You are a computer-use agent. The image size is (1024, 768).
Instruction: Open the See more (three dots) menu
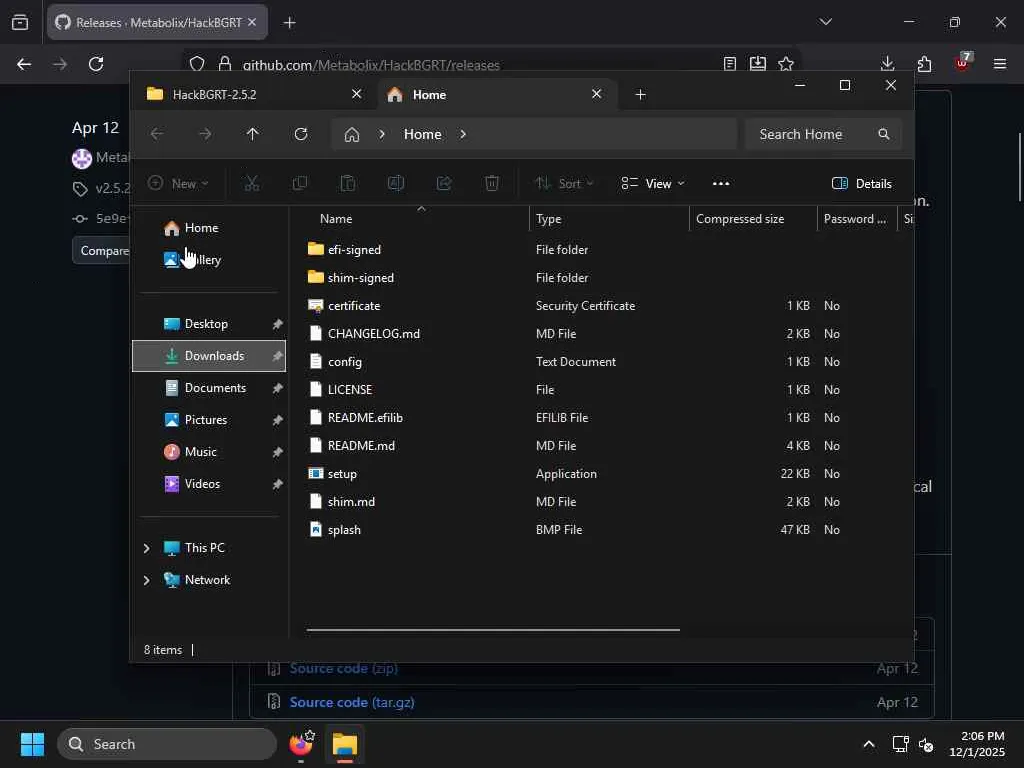(721, 184)
